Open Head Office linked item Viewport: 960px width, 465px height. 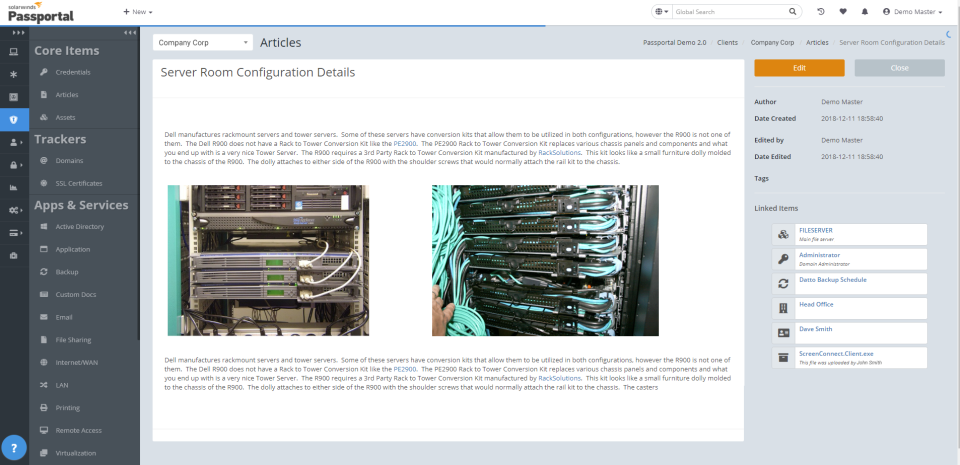pos(849,308)
